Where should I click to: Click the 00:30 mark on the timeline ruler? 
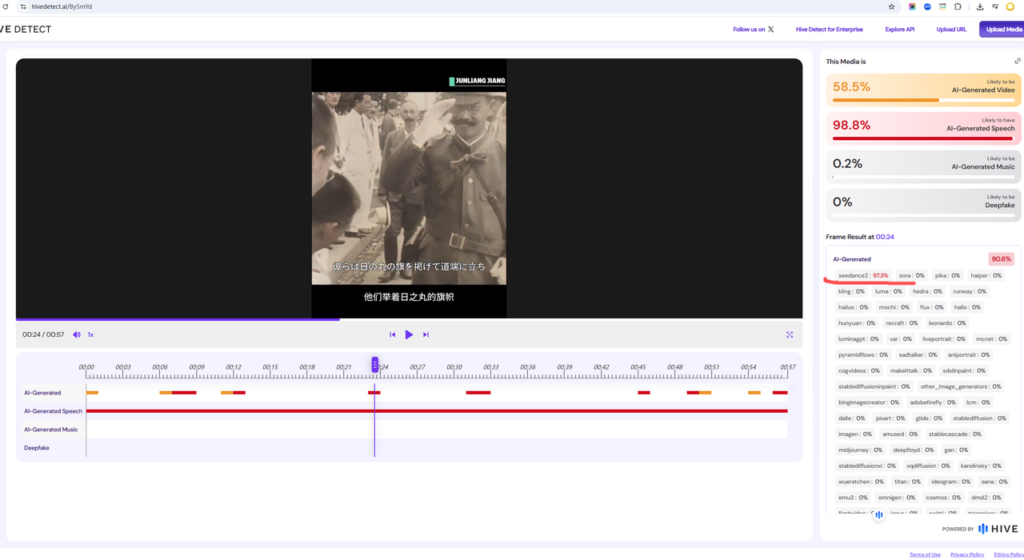(x=454, y=367)
